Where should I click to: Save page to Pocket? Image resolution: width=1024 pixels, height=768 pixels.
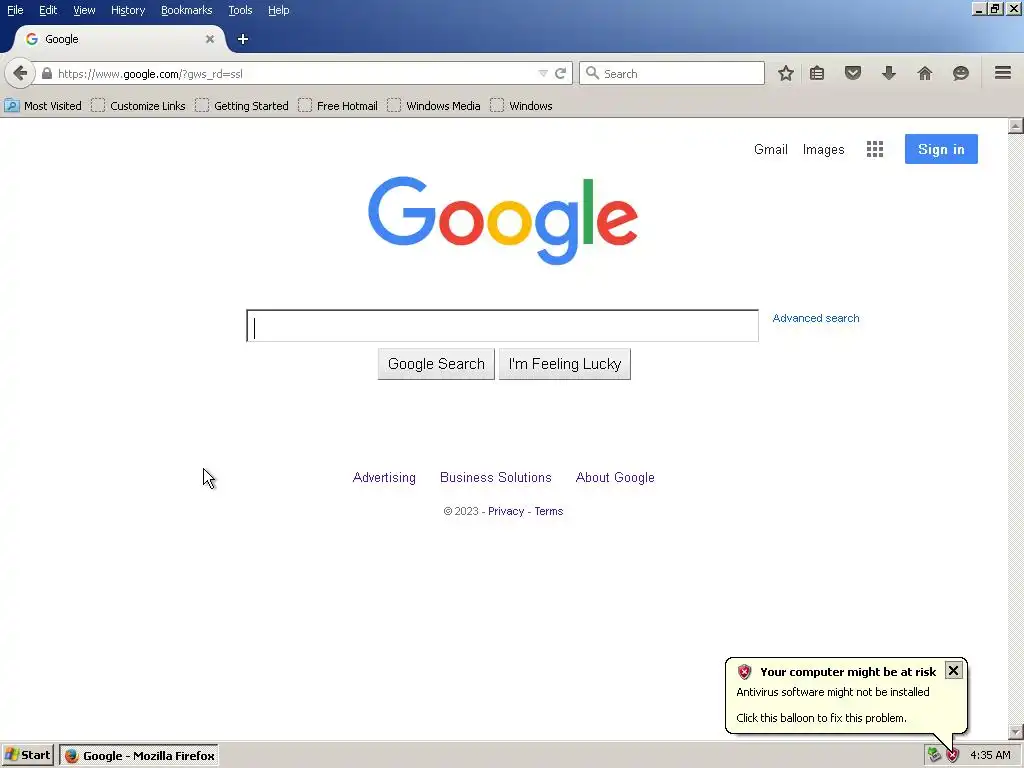tap(853, 73)
